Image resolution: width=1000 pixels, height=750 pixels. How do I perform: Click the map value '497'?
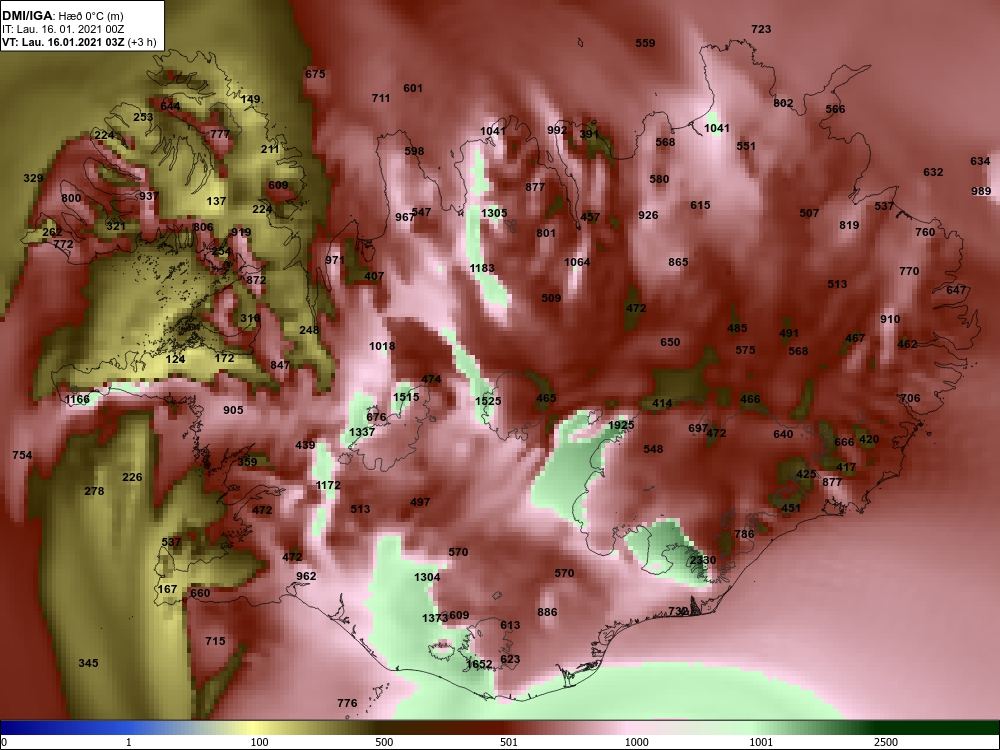tap(420, 503)
